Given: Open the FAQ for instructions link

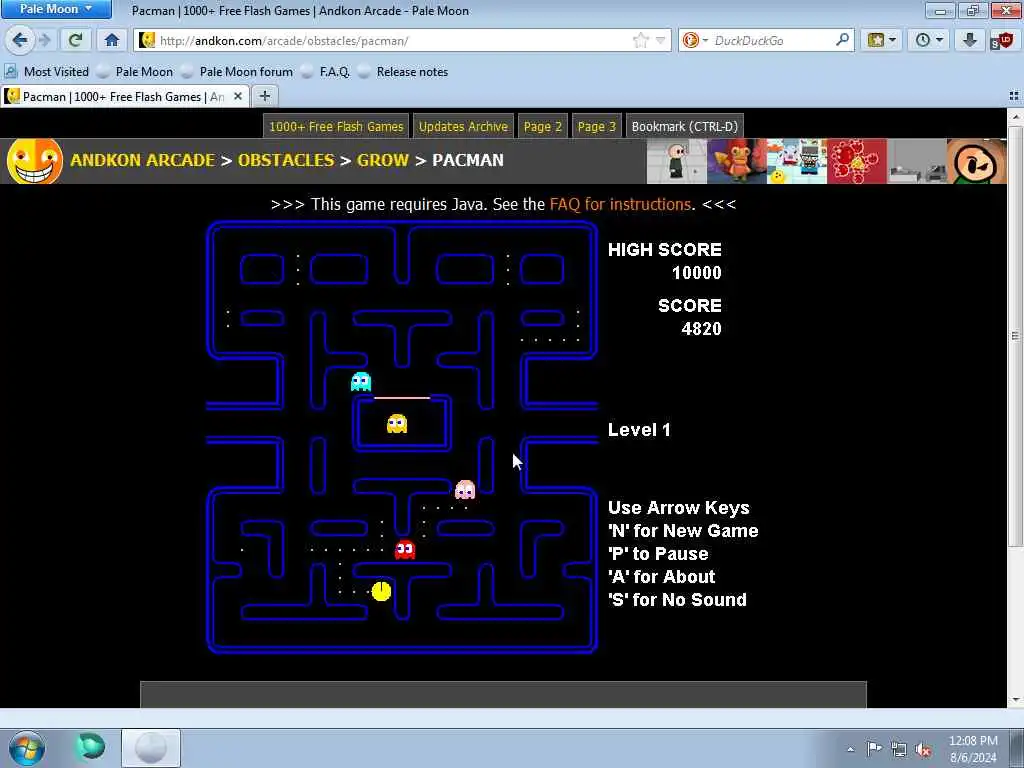Looking at the screenshot, I should (x=620, y=204).
